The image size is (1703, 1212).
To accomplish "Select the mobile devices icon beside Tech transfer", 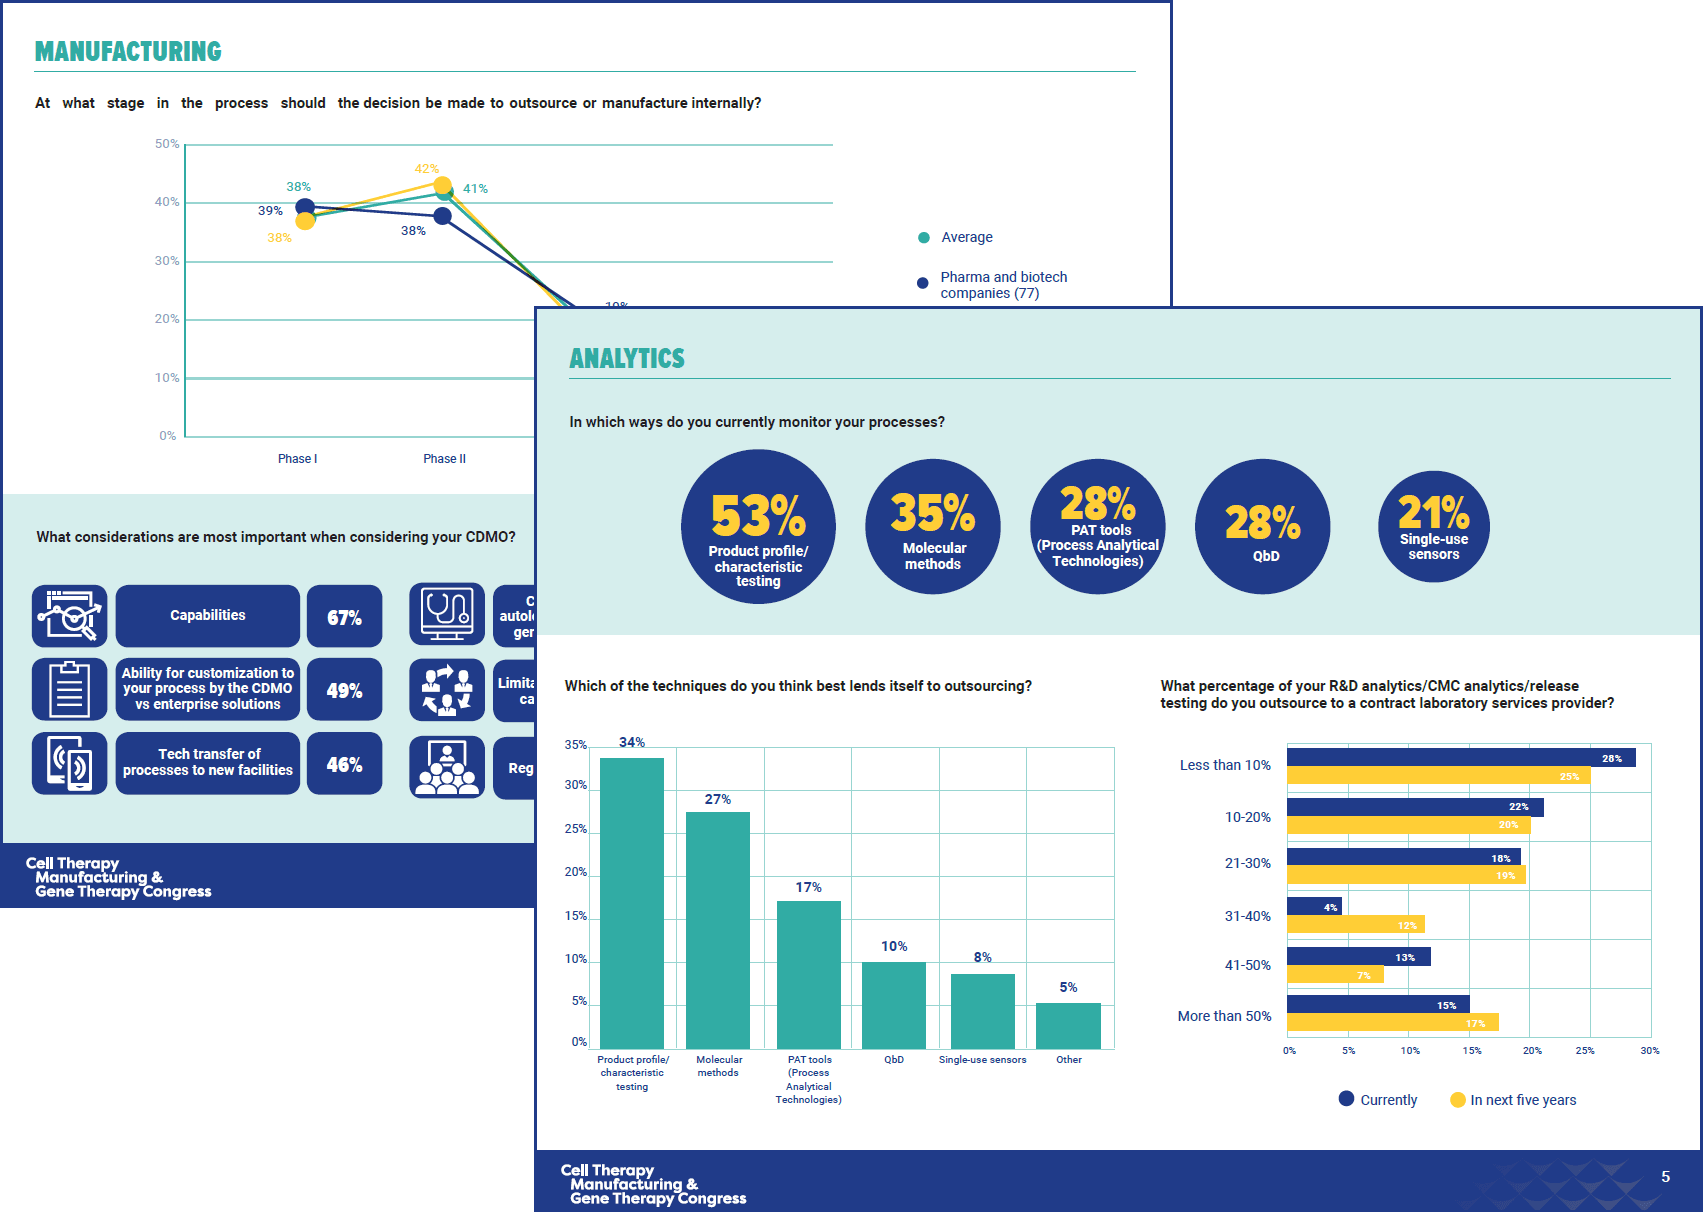I will tap(70, 763).
